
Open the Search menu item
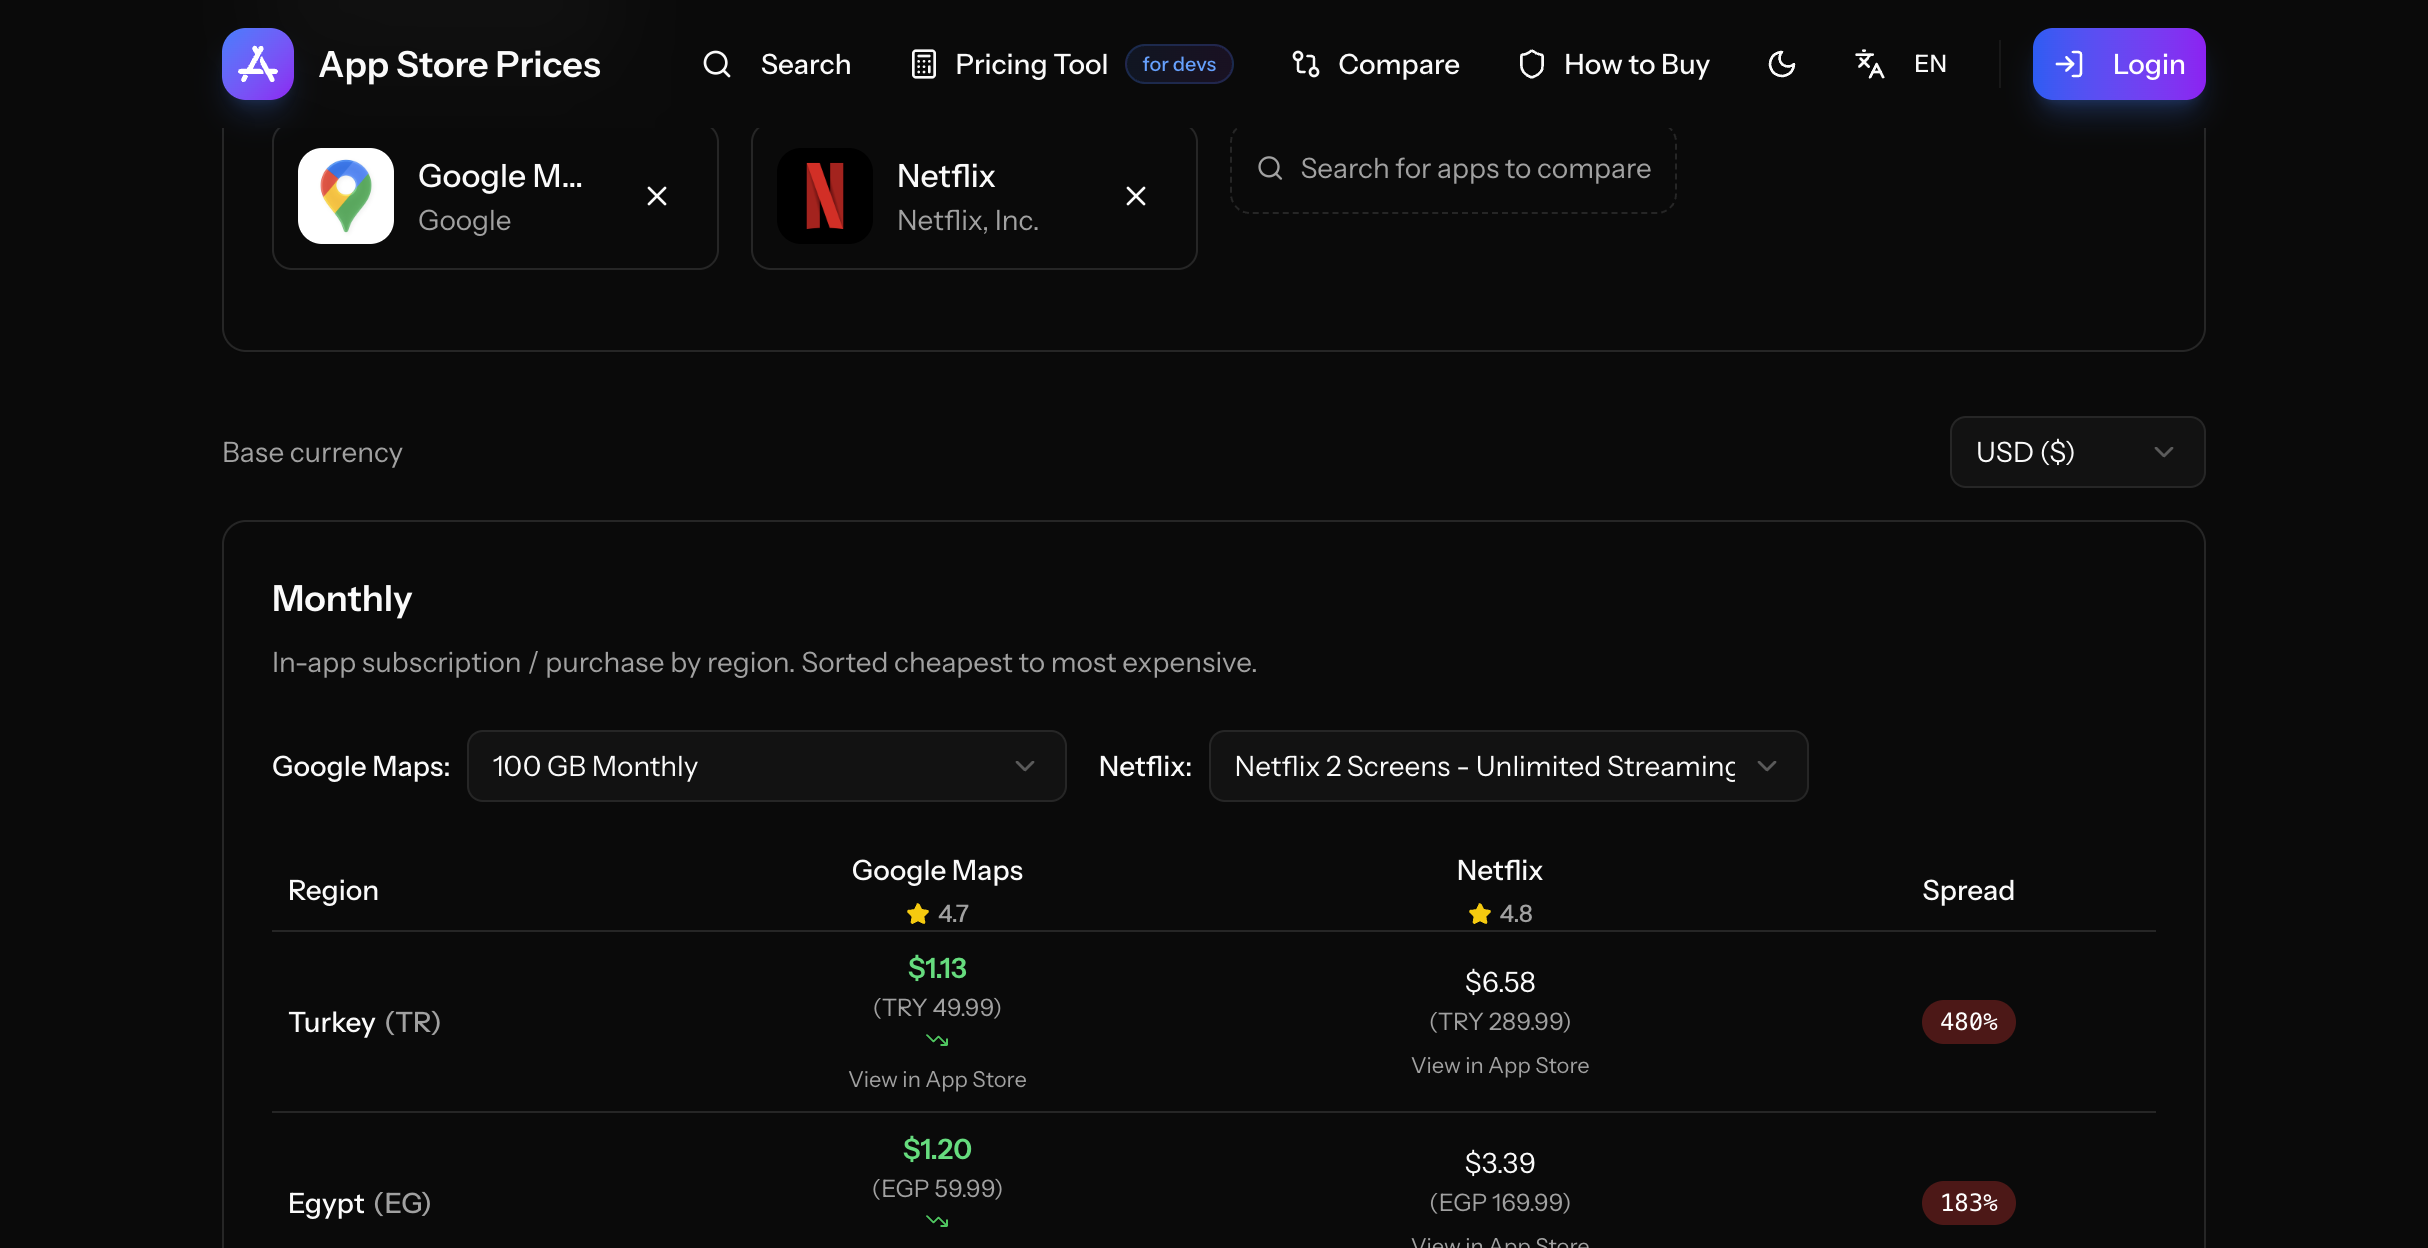click(777, 64)
